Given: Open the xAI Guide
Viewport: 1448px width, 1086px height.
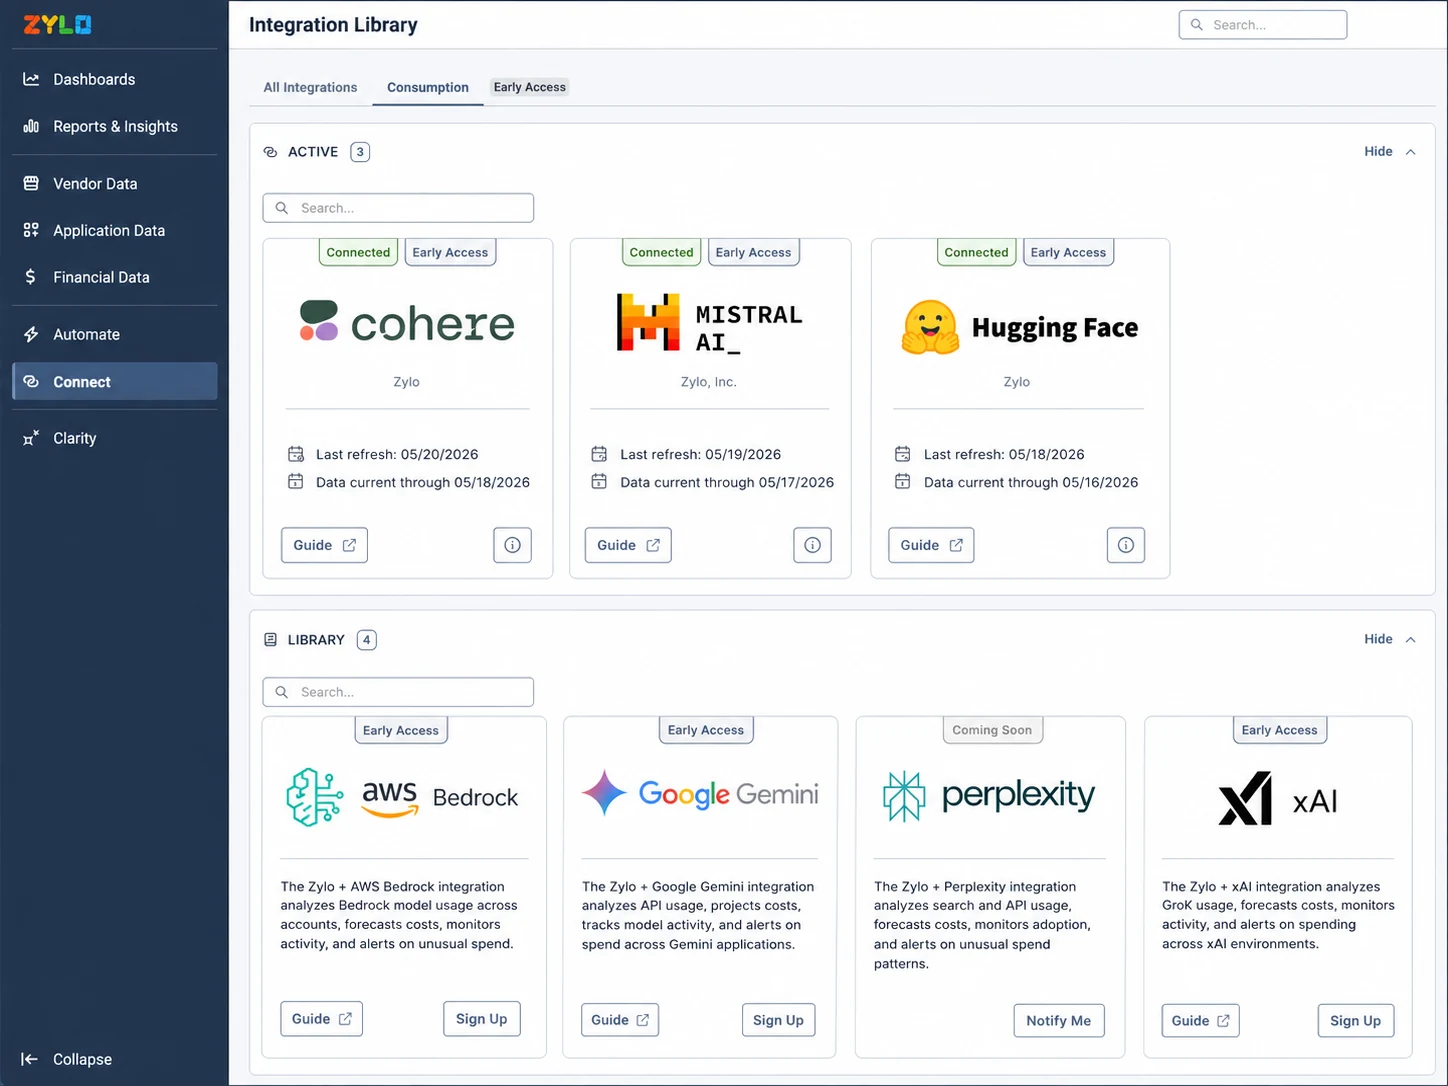Looking at the screenshot, I should [x=1200, y=1021].
